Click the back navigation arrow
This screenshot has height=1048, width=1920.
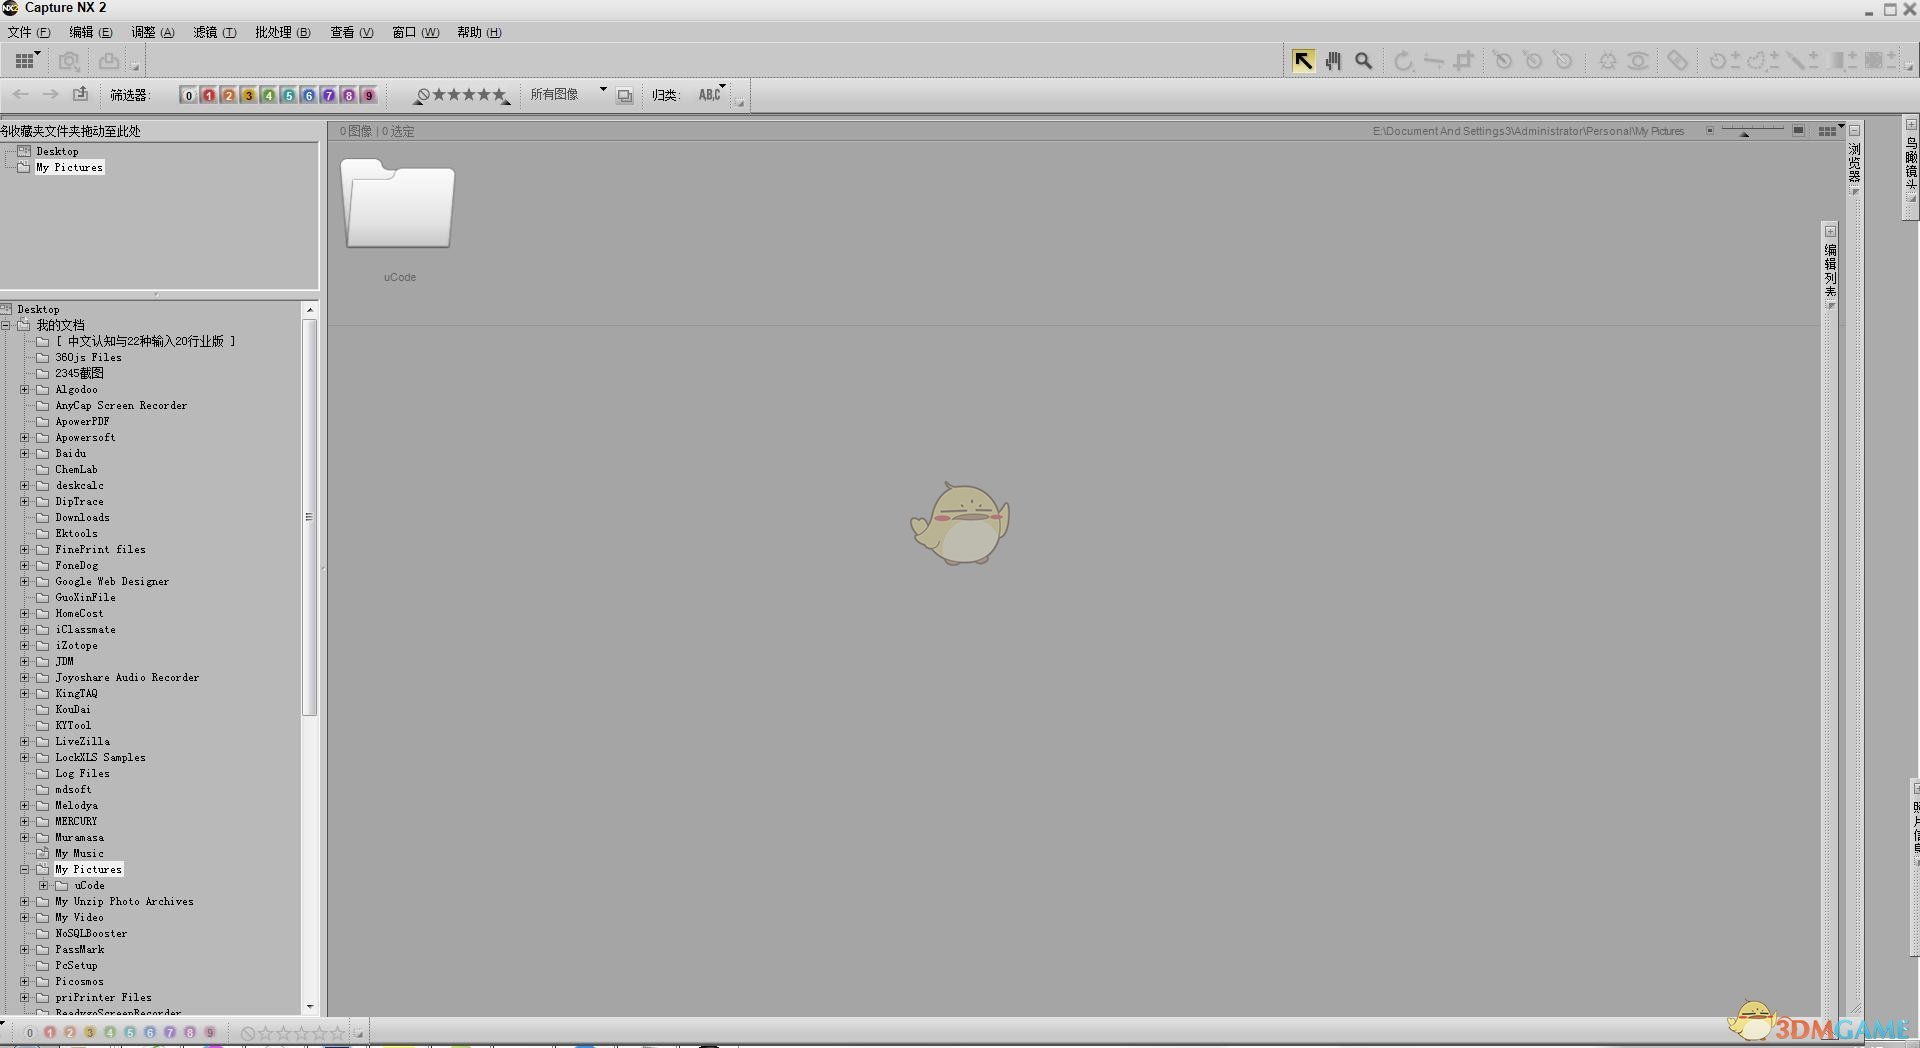point(21,94)
